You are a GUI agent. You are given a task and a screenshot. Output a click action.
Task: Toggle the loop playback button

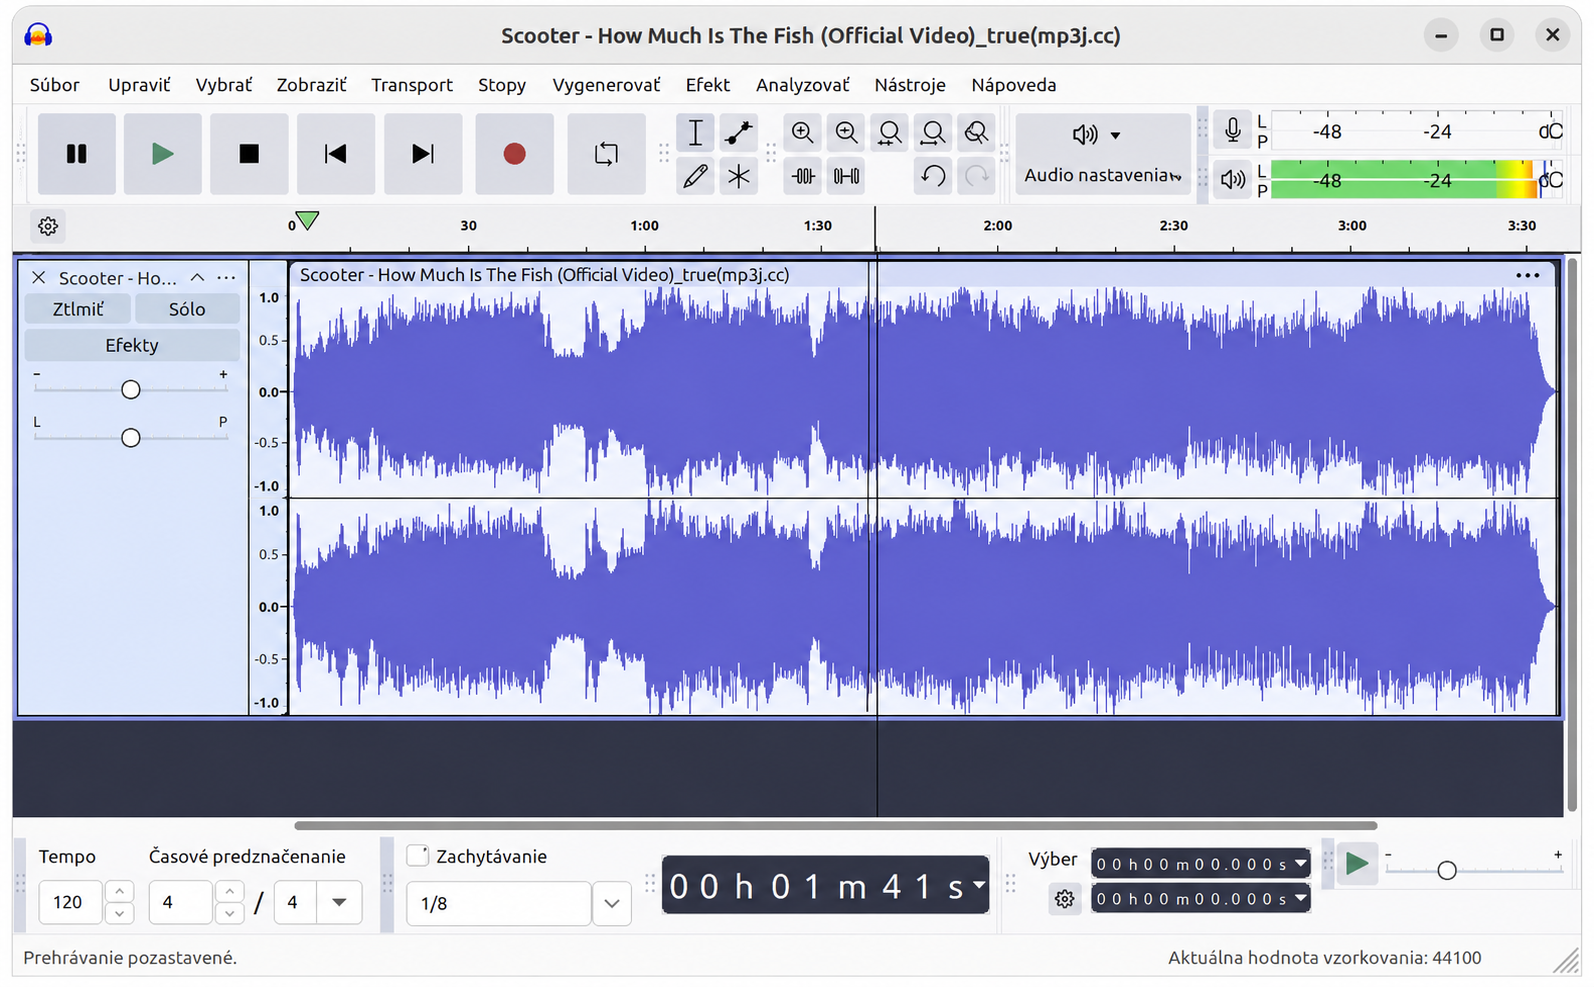[x=606, y=154]
